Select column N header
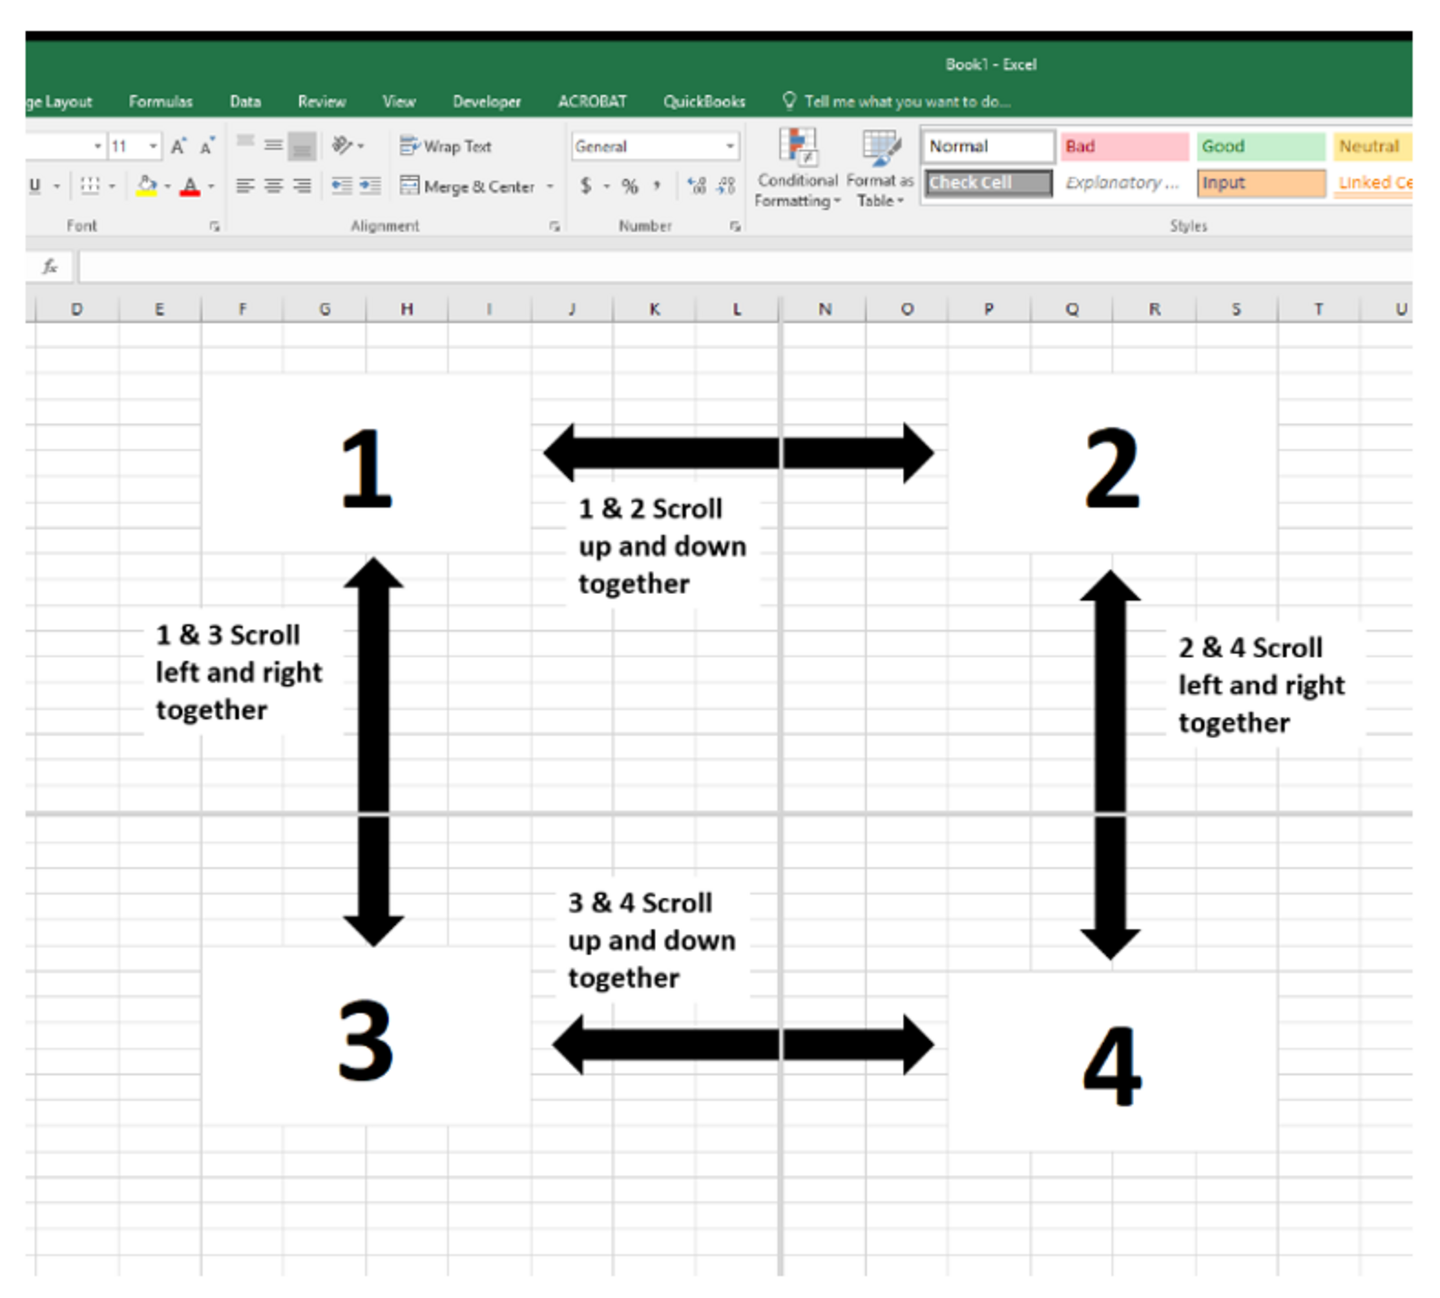 (824, 309)
